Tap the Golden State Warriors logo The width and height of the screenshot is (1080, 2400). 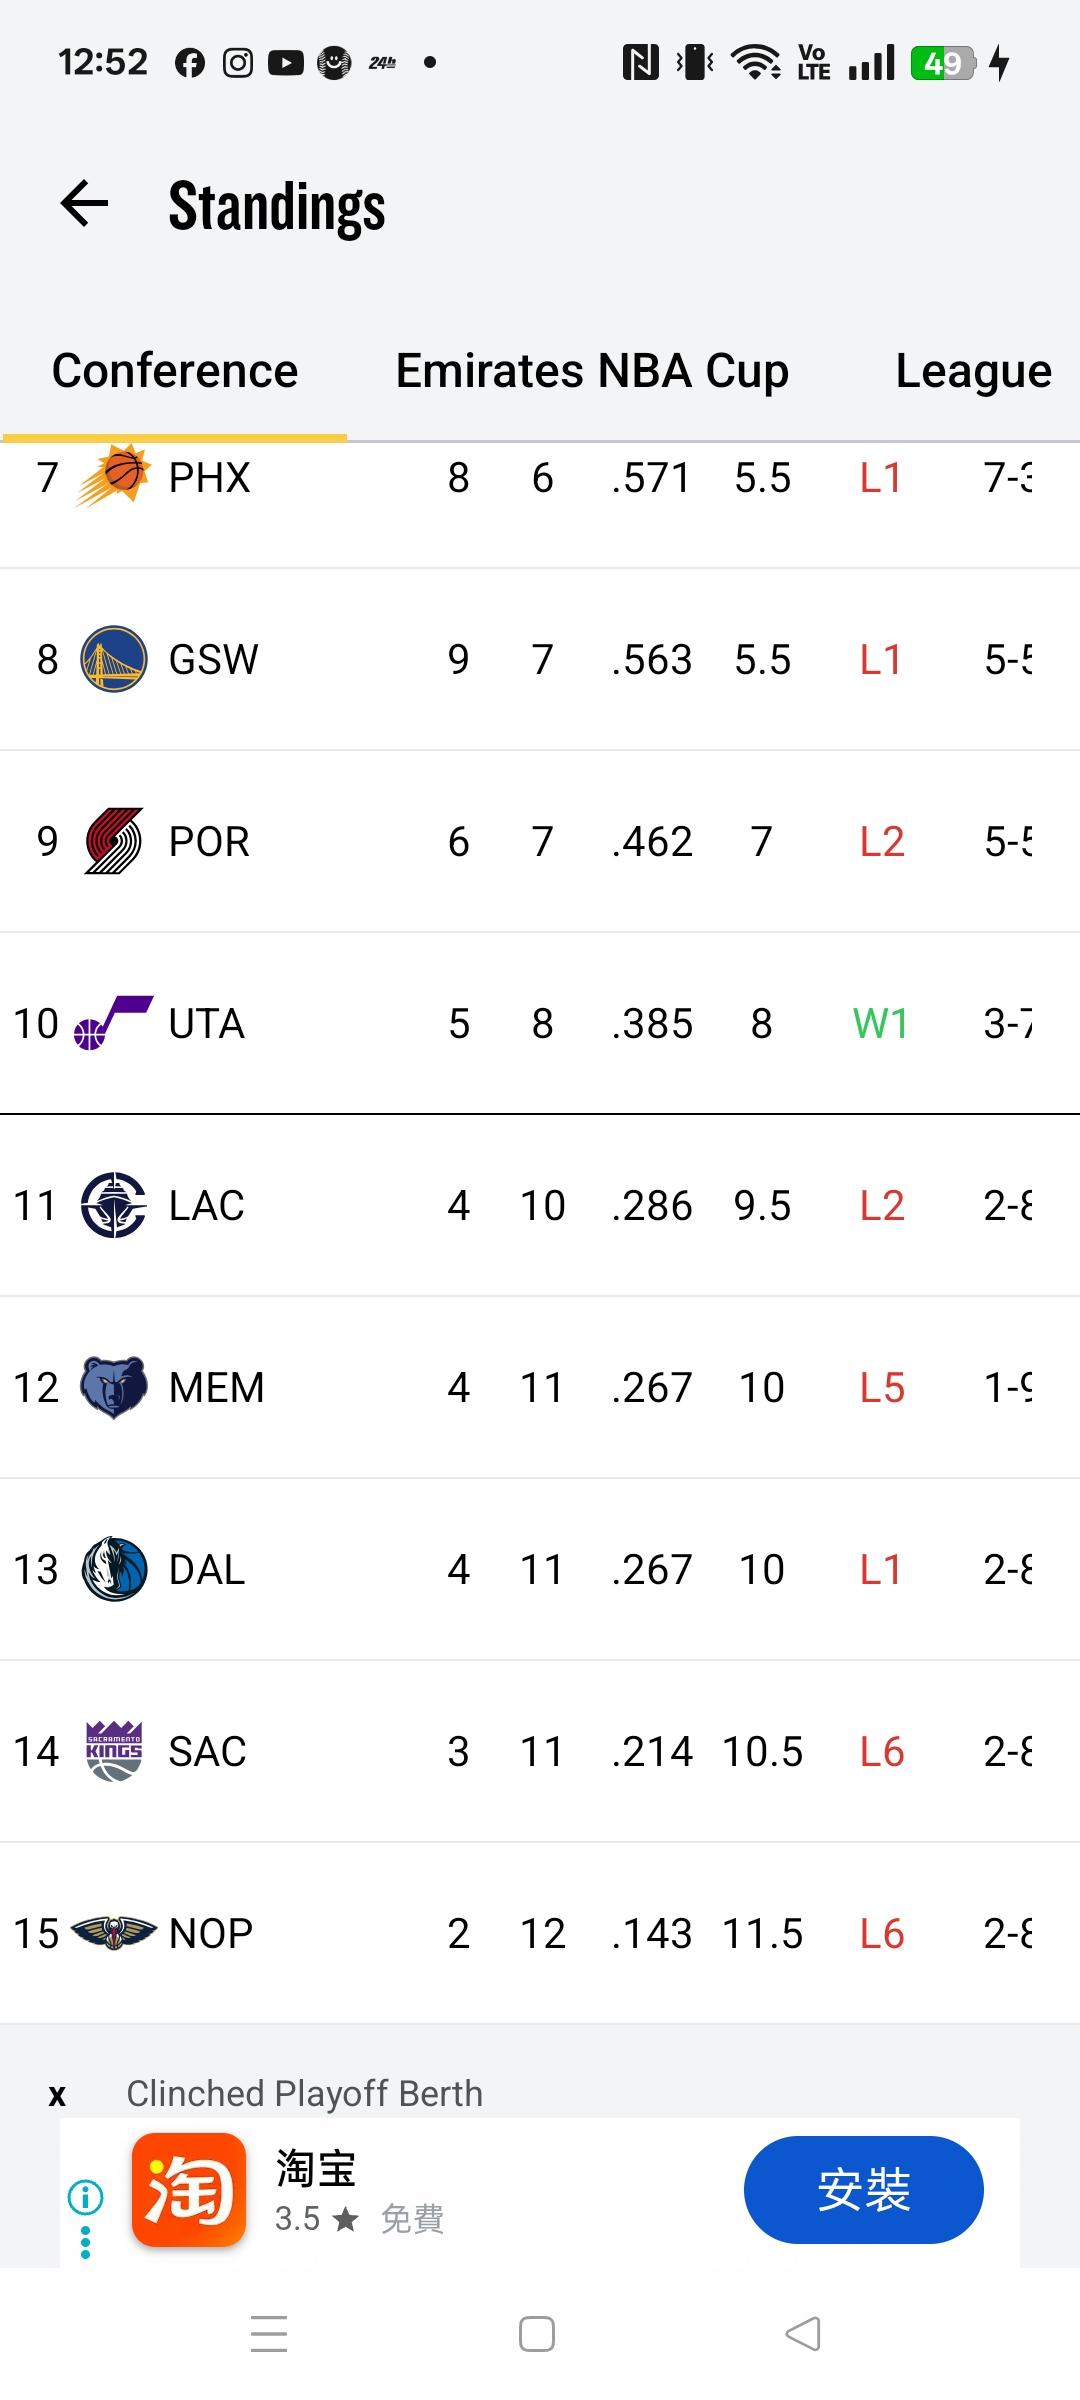113,659
